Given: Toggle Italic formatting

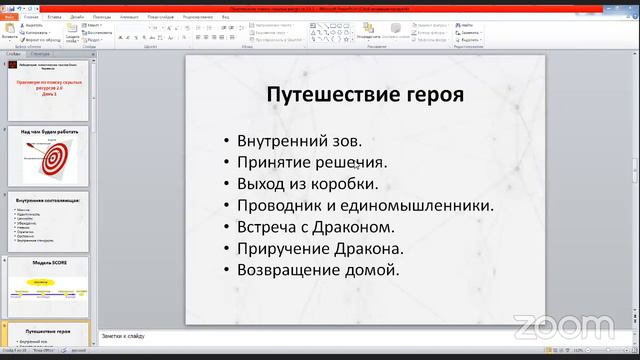Looking at the screenshot, I should pyautogui.click(x=128, y=38).
